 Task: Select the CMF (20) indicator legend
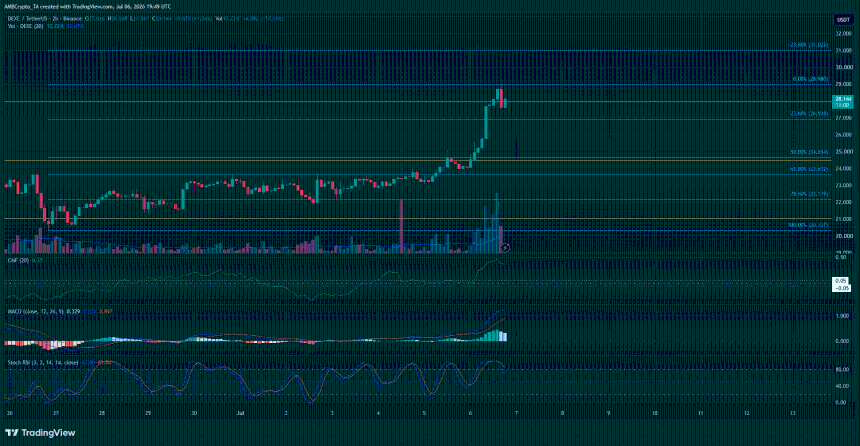point(18,261)
